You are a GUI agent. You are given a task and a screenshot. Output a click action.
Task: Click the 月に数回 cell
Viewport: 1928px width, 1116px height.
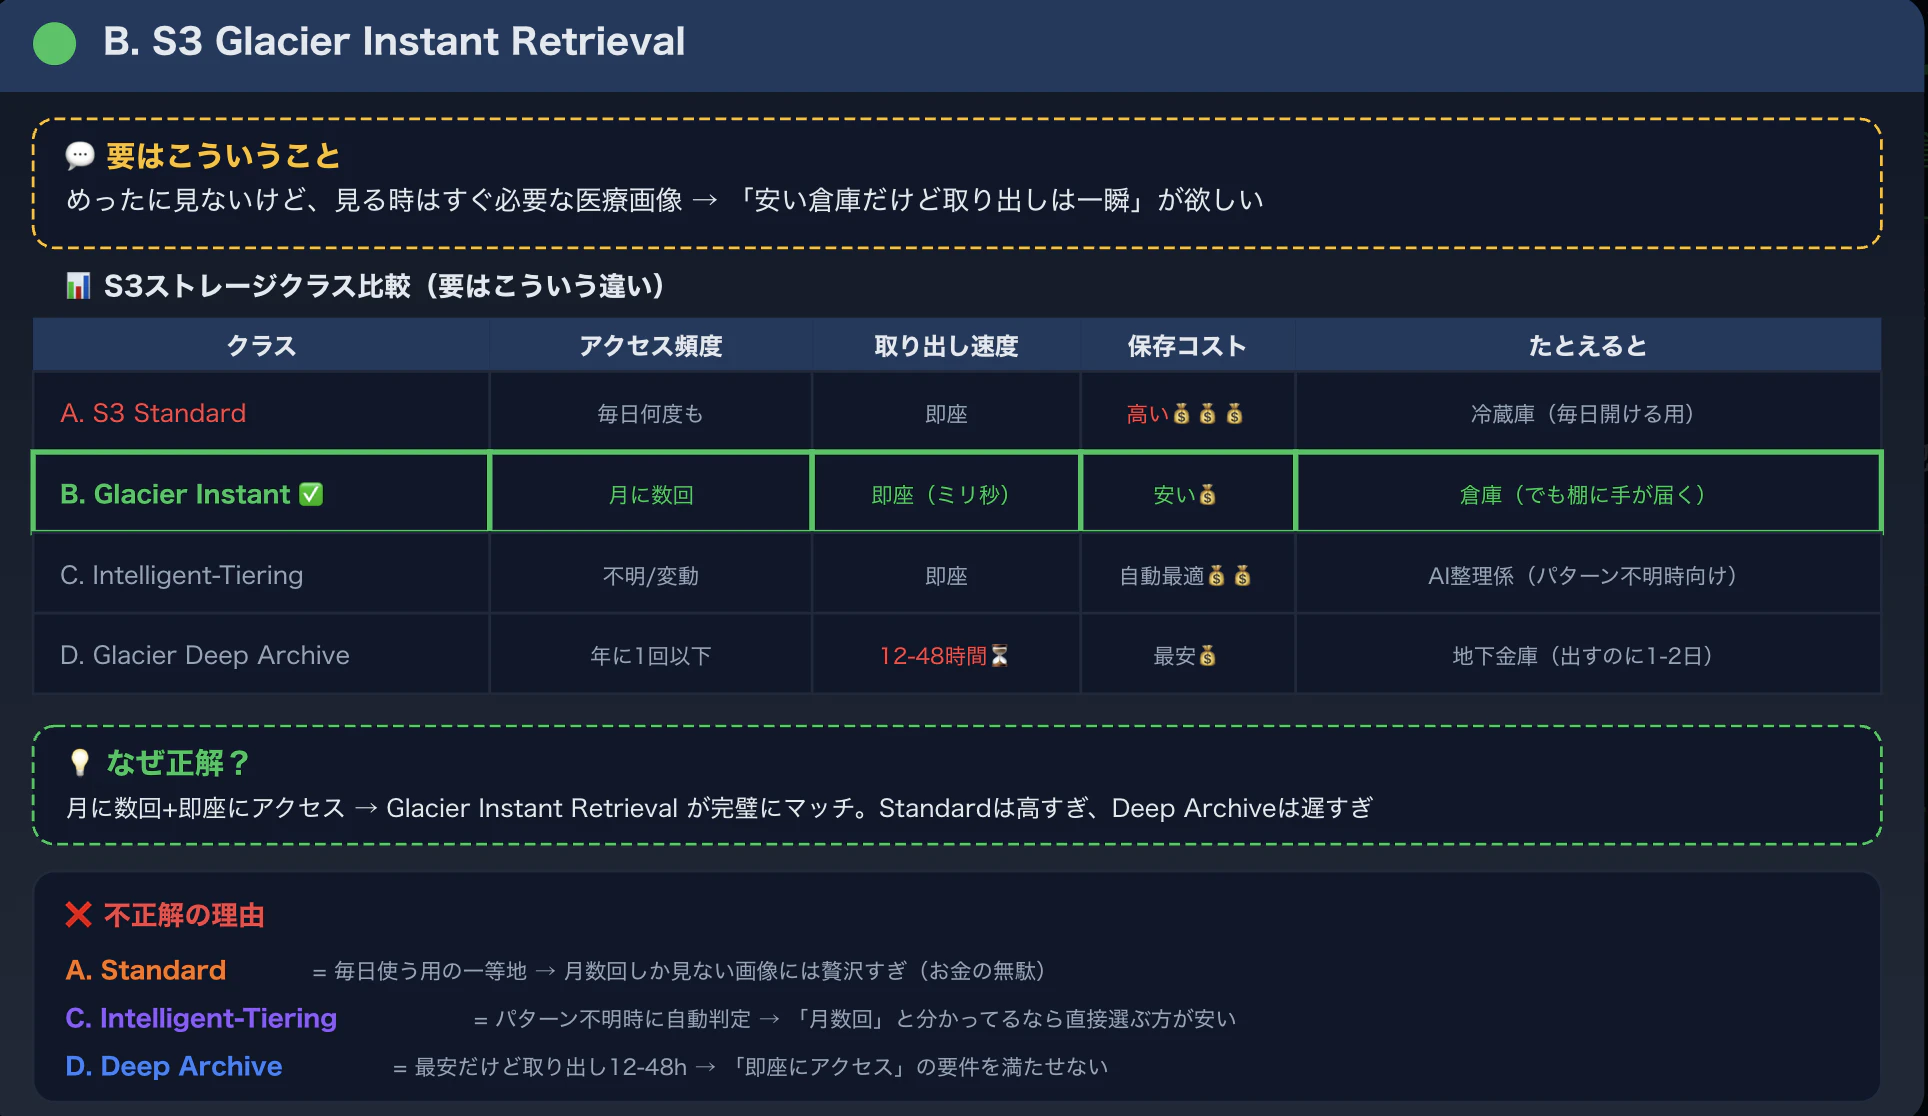pos(651,494)
